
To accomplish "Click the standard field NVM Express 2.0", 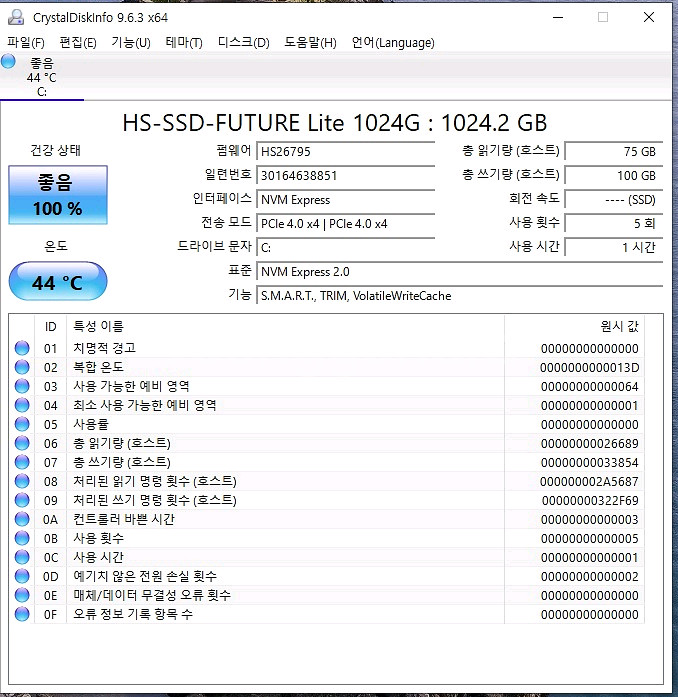I will [x=460, y=271].
